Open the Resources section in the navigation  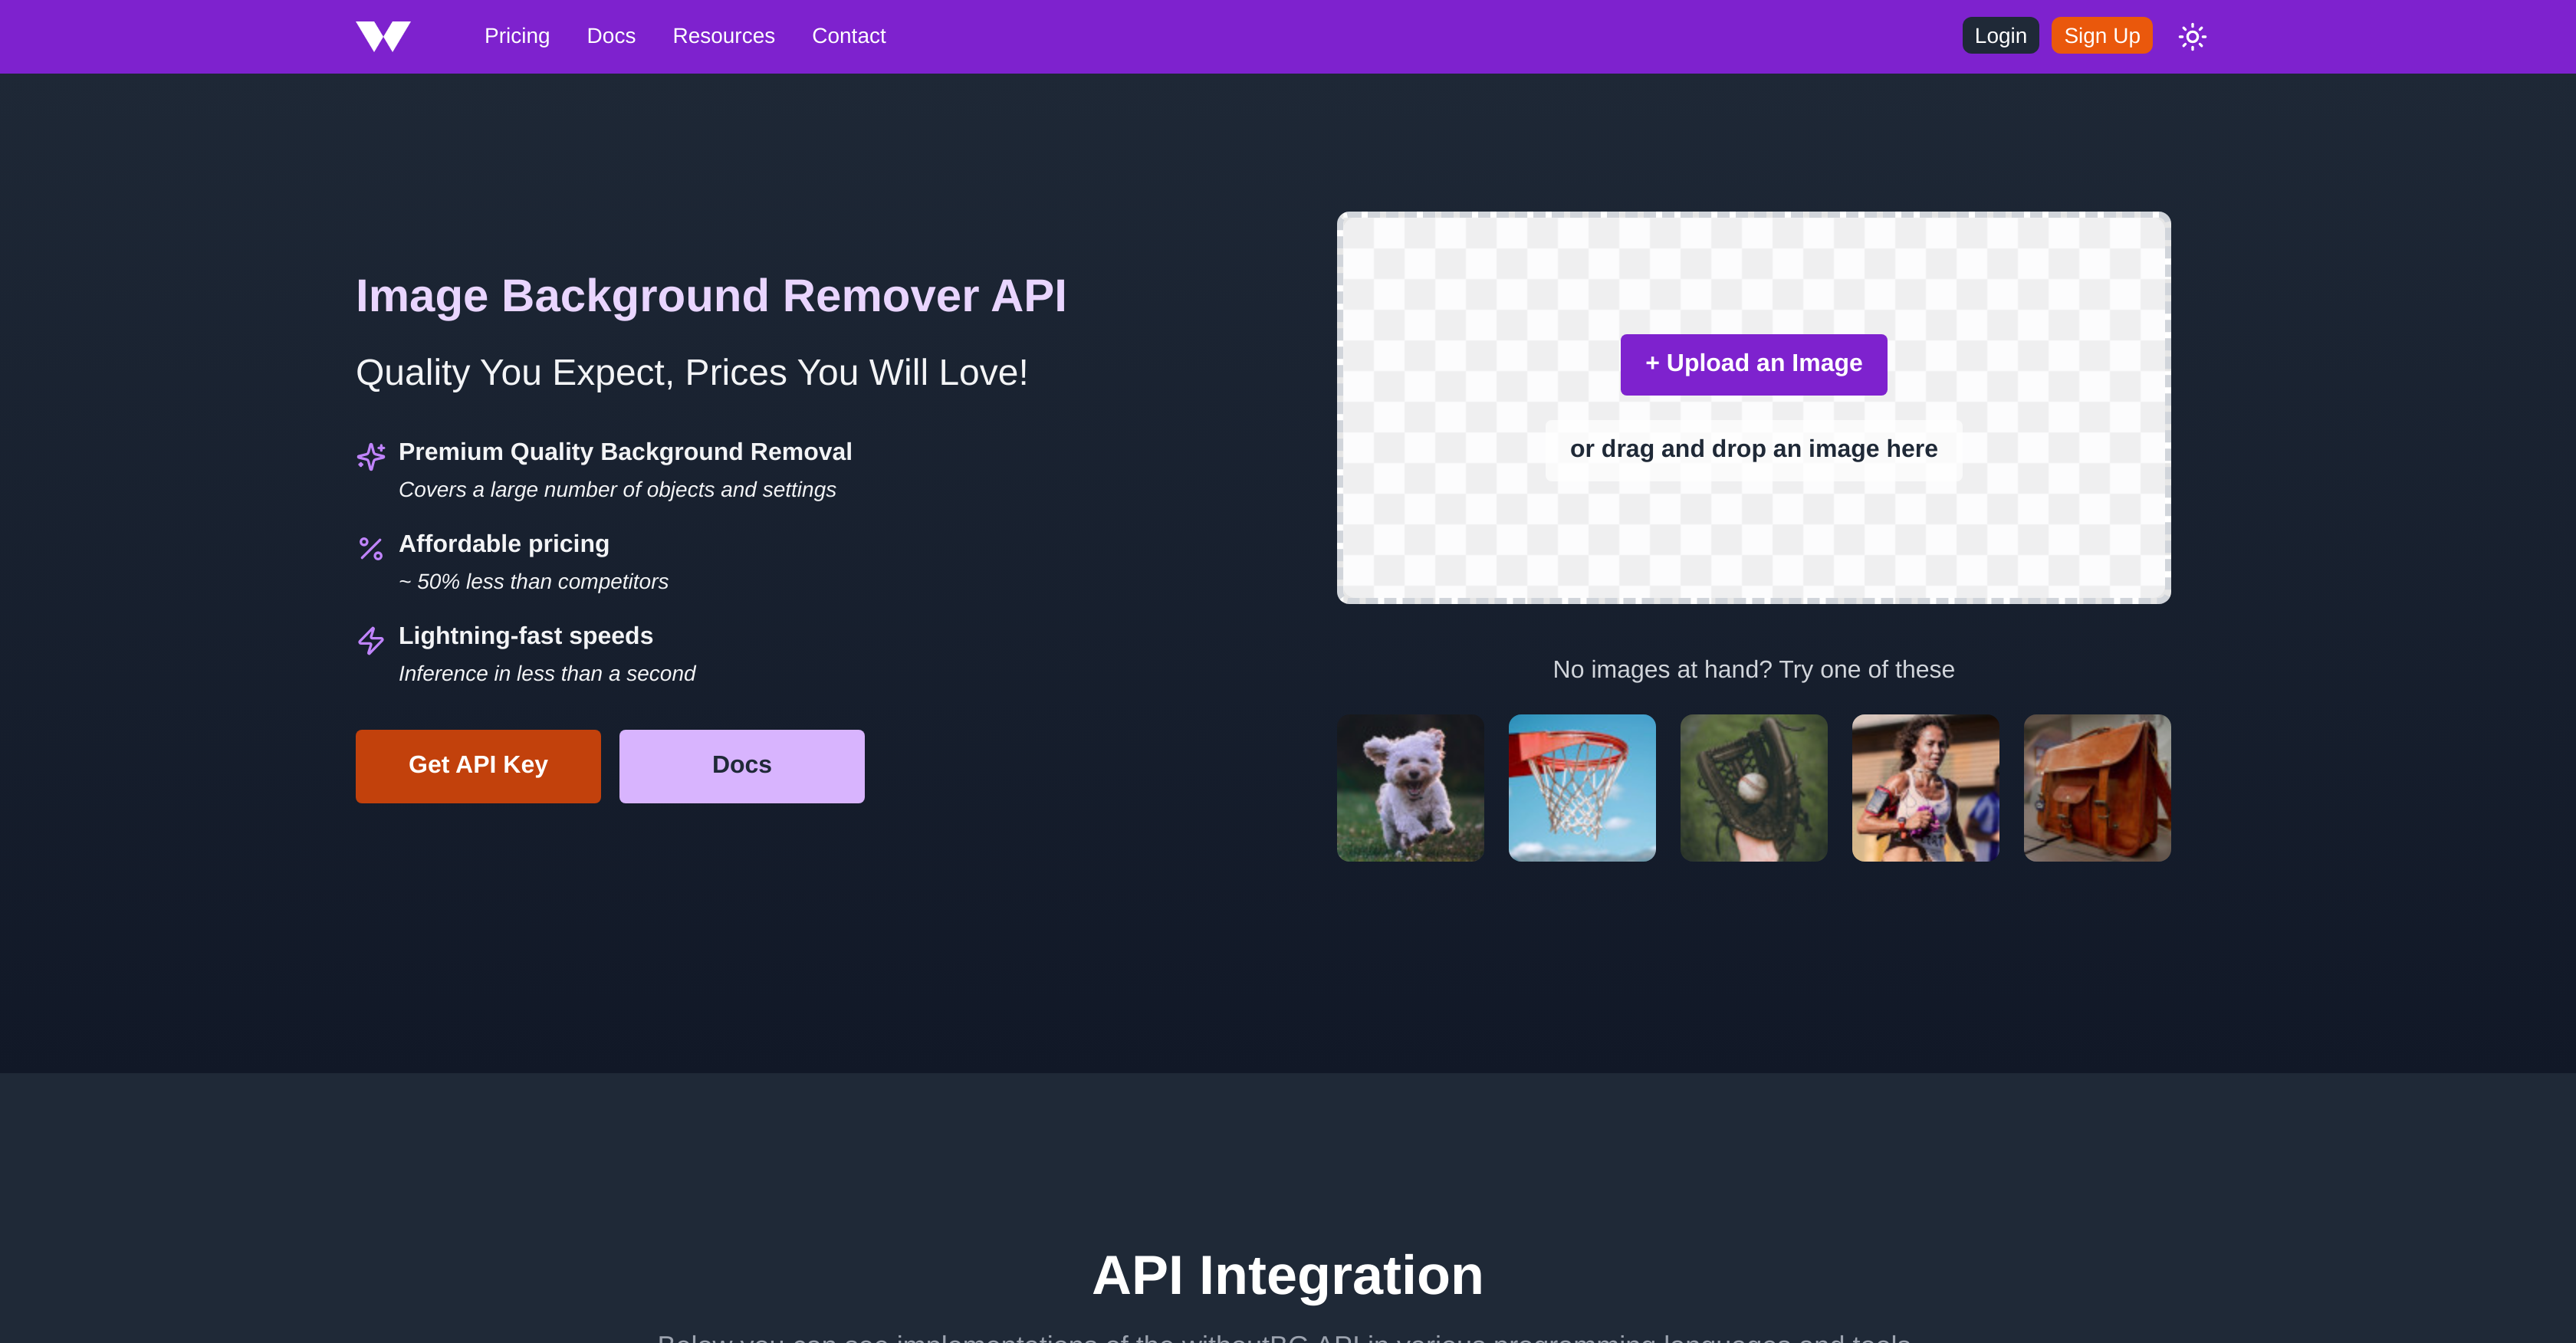(x=724, y=36)
